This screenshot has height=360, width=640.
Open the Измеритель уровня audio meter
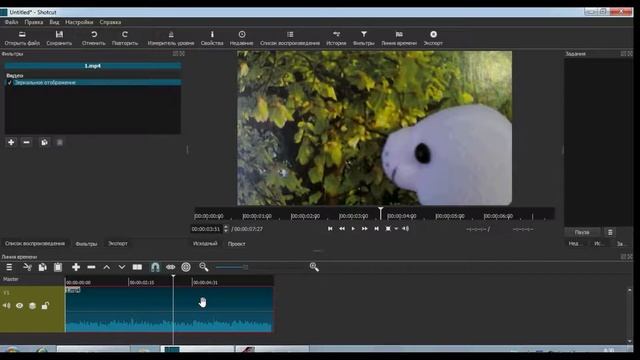click(171, 38)
